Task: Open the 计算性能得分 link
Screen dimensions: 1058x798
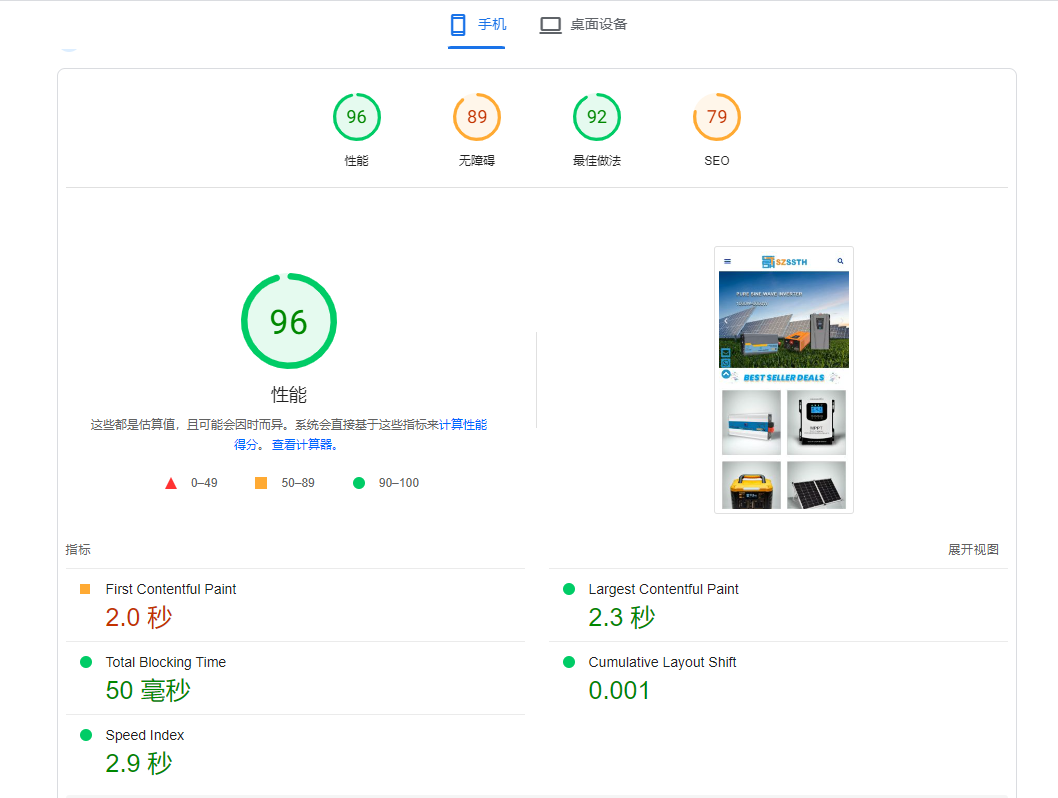Action: tap(463, 424)
